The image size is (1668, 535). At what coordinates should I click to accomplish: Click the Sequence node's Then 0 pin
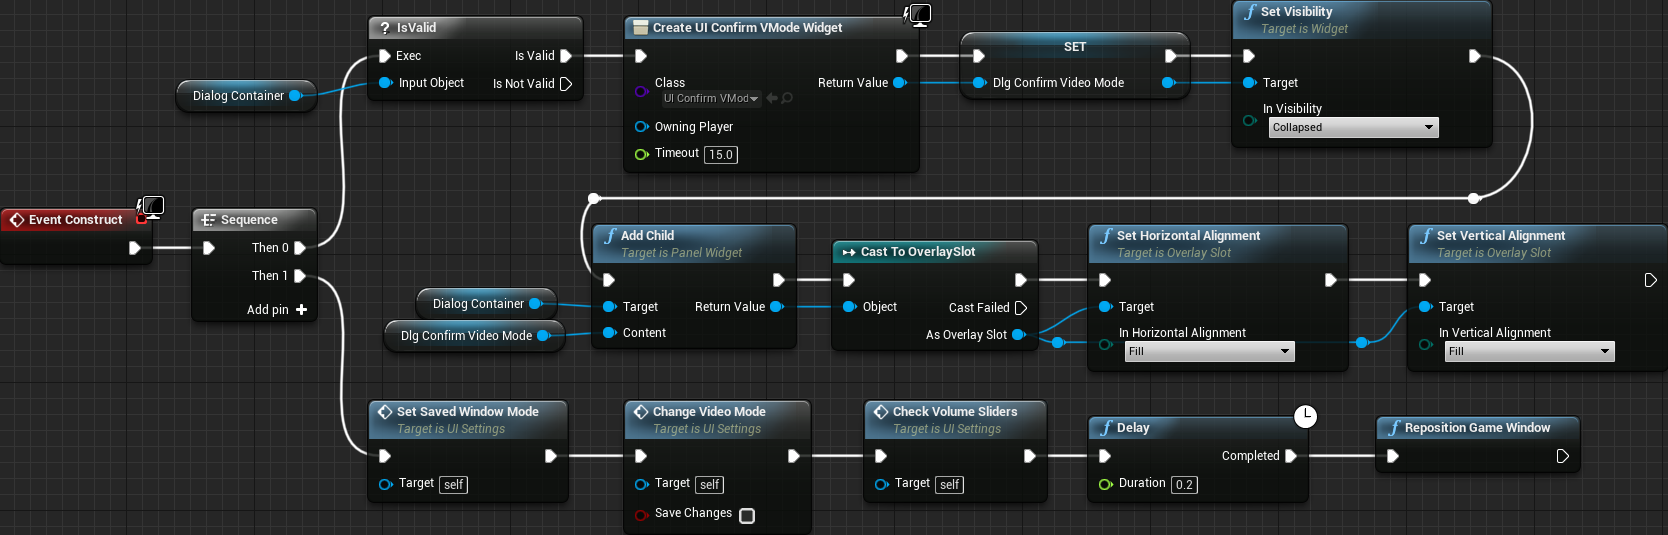click(299, 248)
